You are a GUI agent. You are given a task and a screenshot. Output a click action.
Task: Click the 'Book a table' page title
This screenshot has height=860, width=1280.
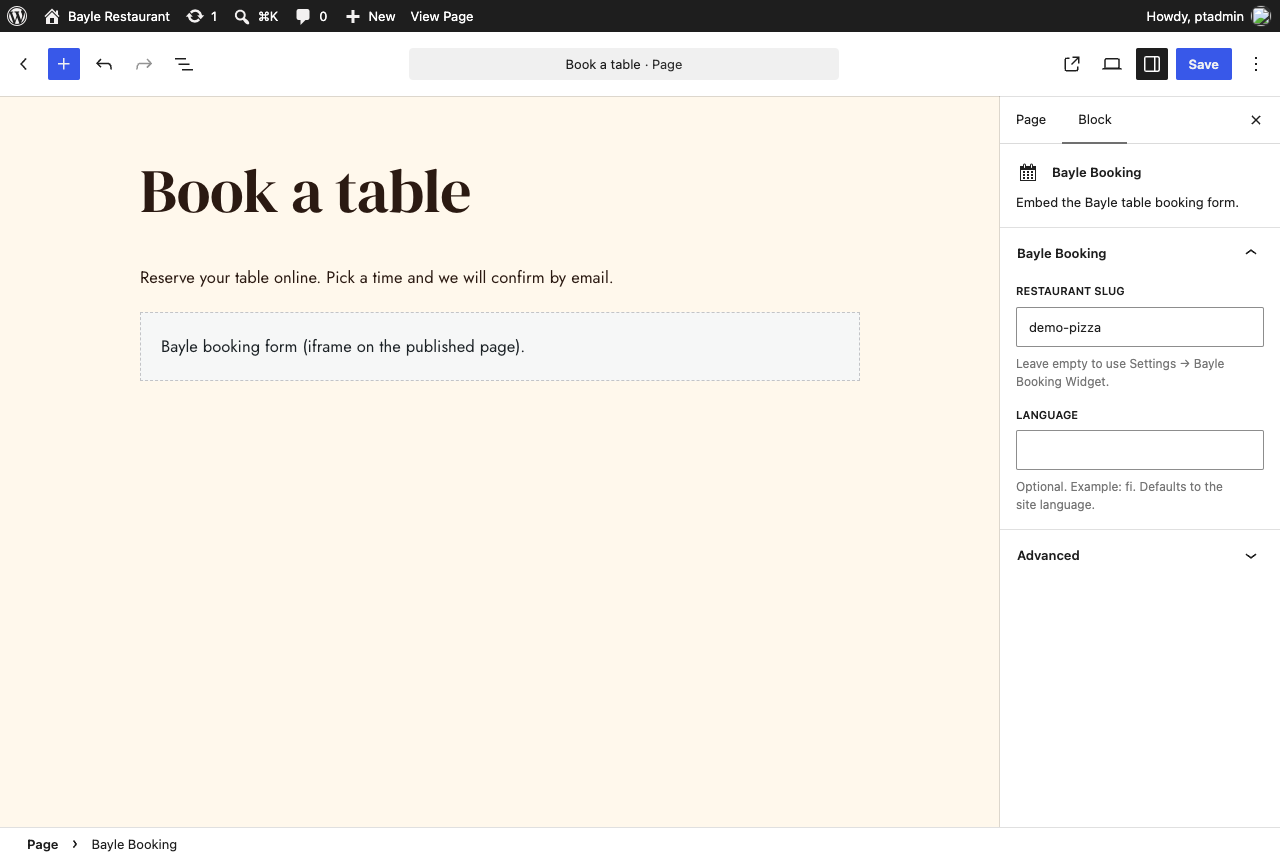(x=305, y=191)
